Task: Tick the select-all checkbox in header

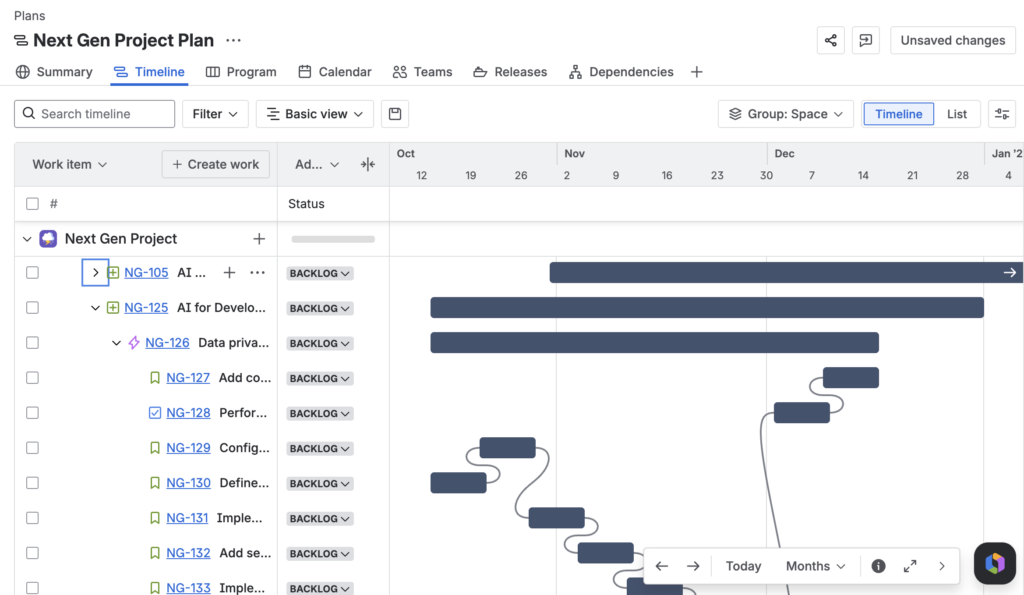Action: point(32,204)
